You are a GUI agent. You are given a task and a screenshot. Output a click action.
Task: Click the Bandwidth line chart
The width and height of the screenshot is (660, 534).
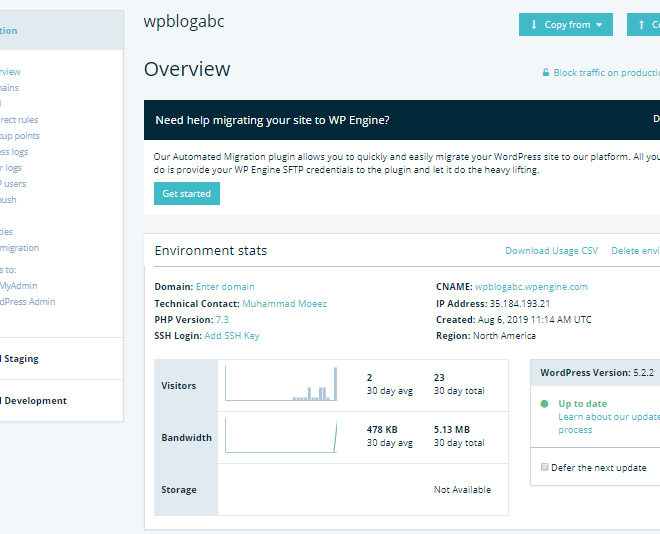(281, 436)
